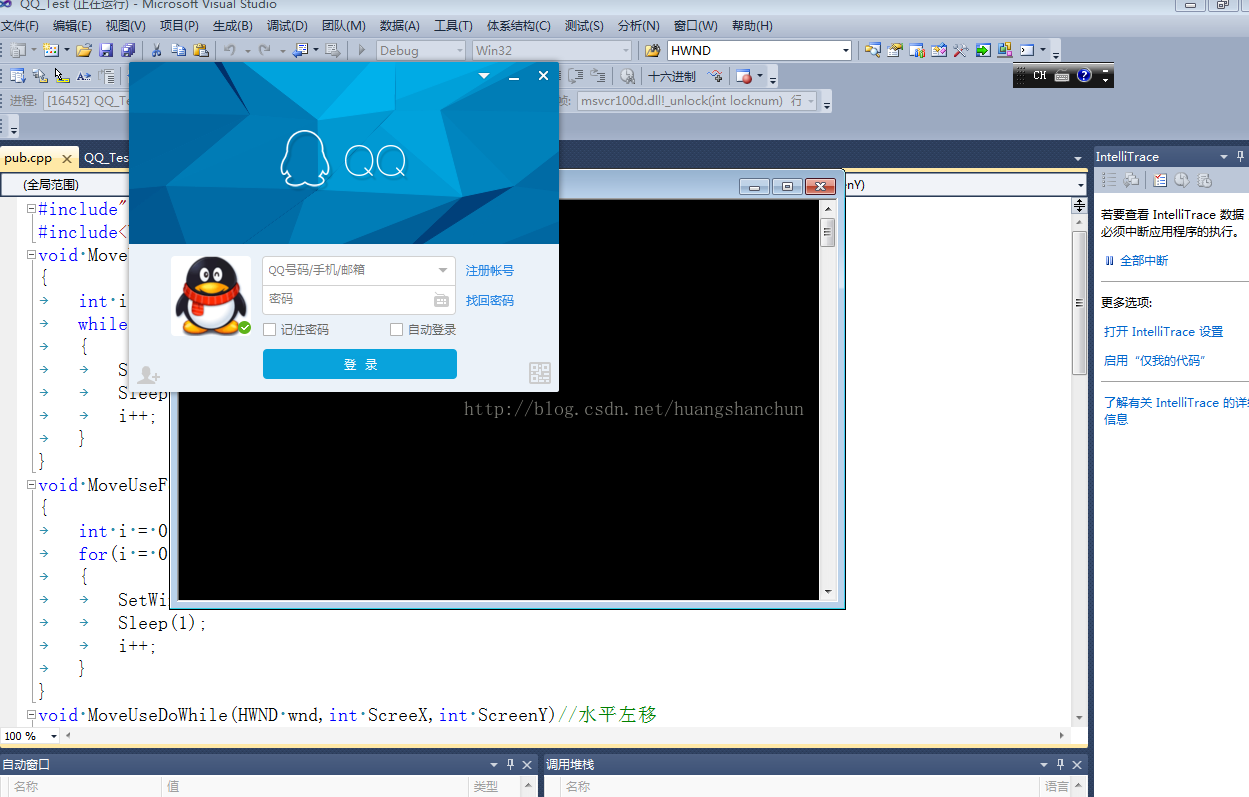
Task: Open the 调用堆栈 panel options dropdown
Action: click(1045, 764)
